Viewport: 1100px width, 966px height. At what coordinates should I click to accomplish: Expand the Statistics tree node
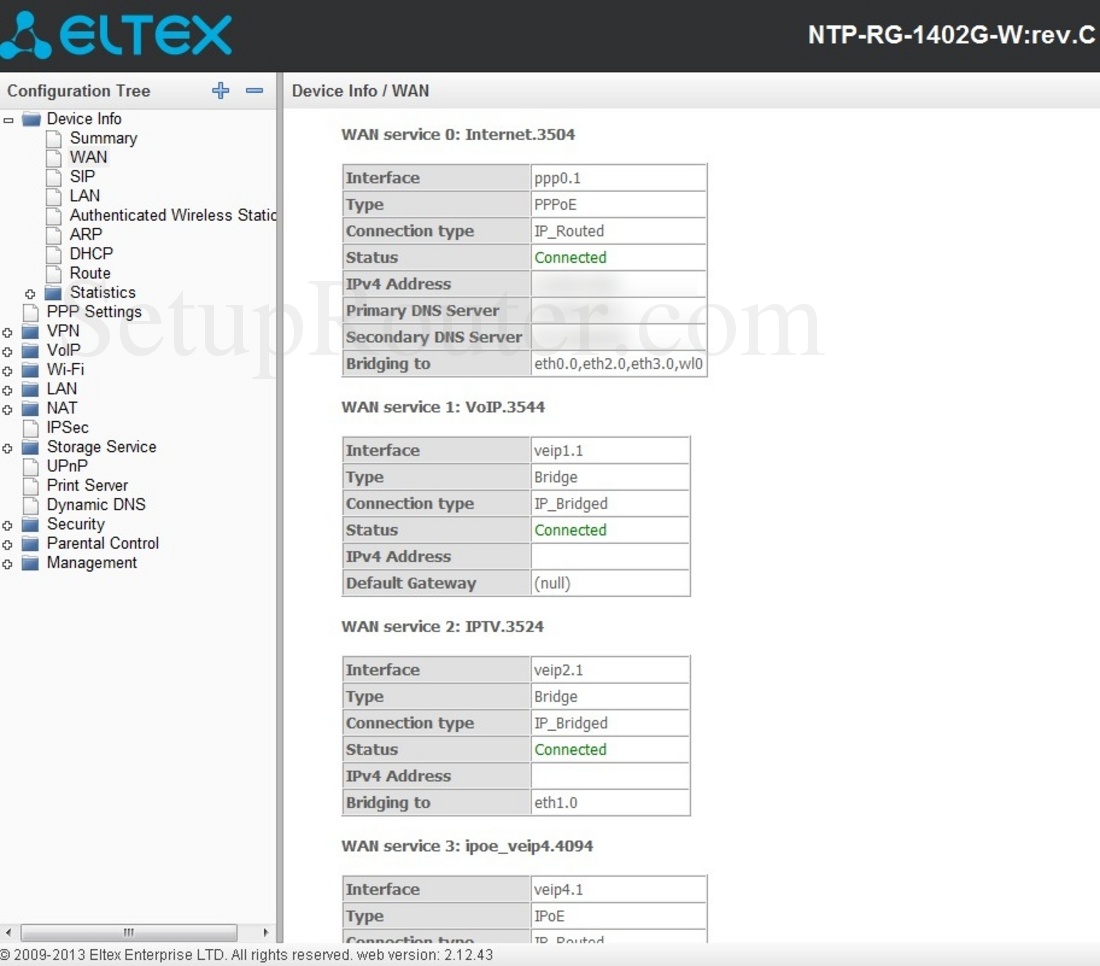pyautogui.click(x=30, y=294)
